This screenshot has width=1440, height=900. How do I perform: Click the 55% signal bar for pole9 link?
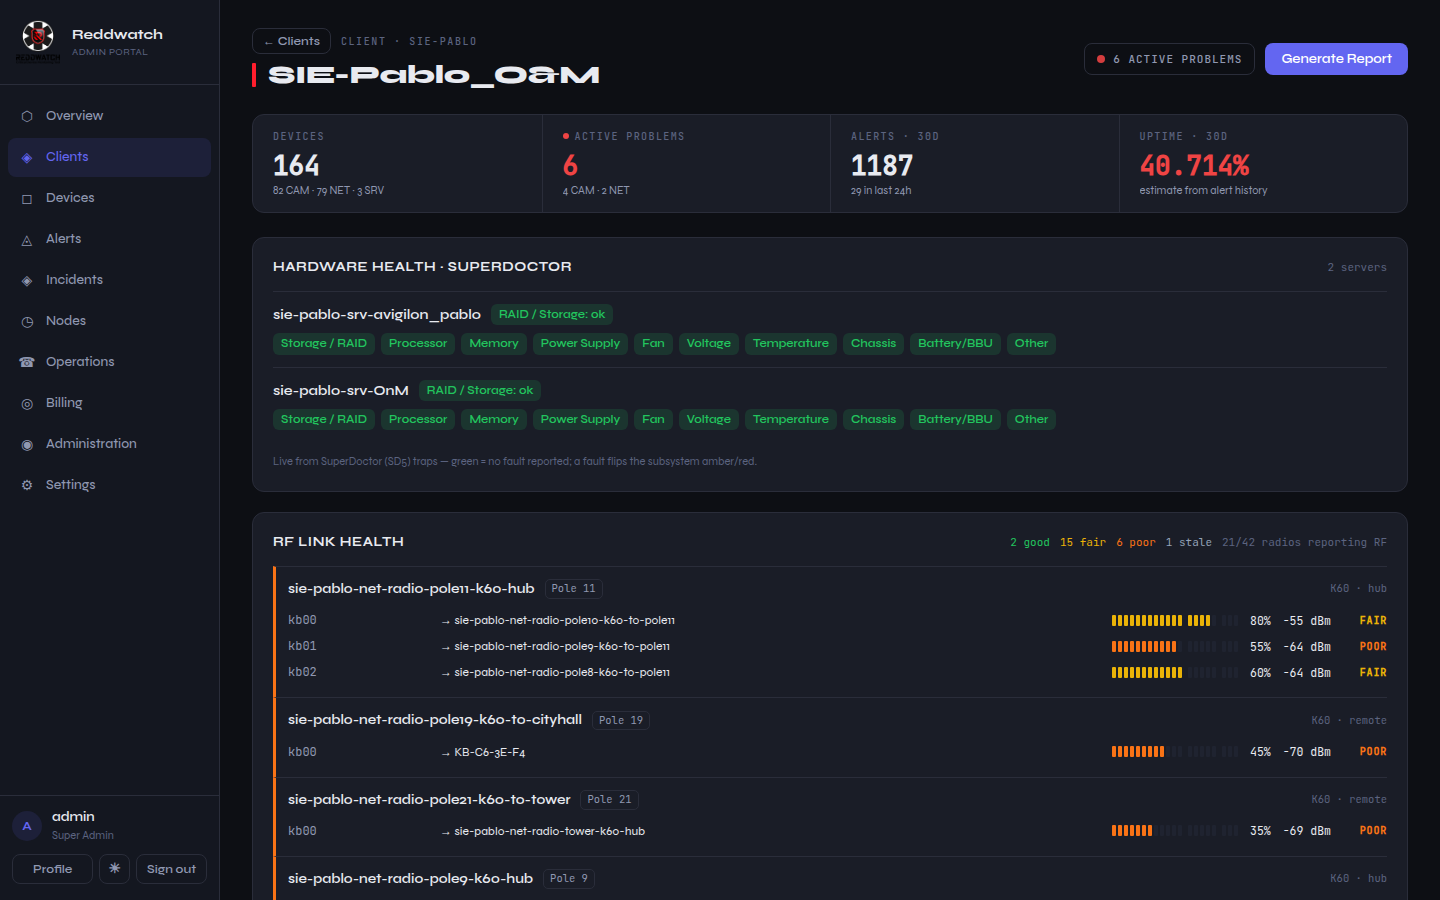click(x=1174, y=647)
